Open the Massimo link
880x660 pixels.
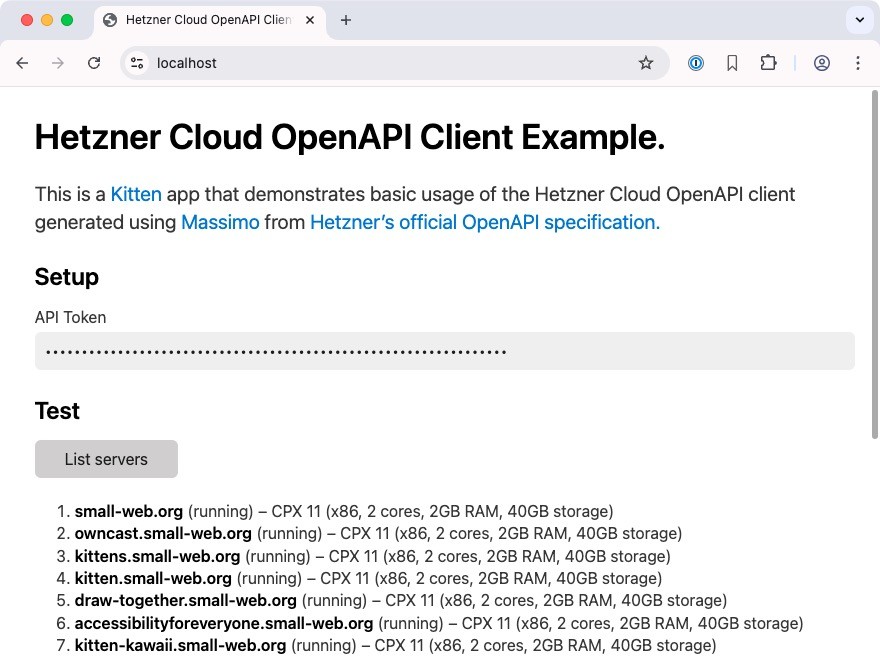(x=220, y=222)
